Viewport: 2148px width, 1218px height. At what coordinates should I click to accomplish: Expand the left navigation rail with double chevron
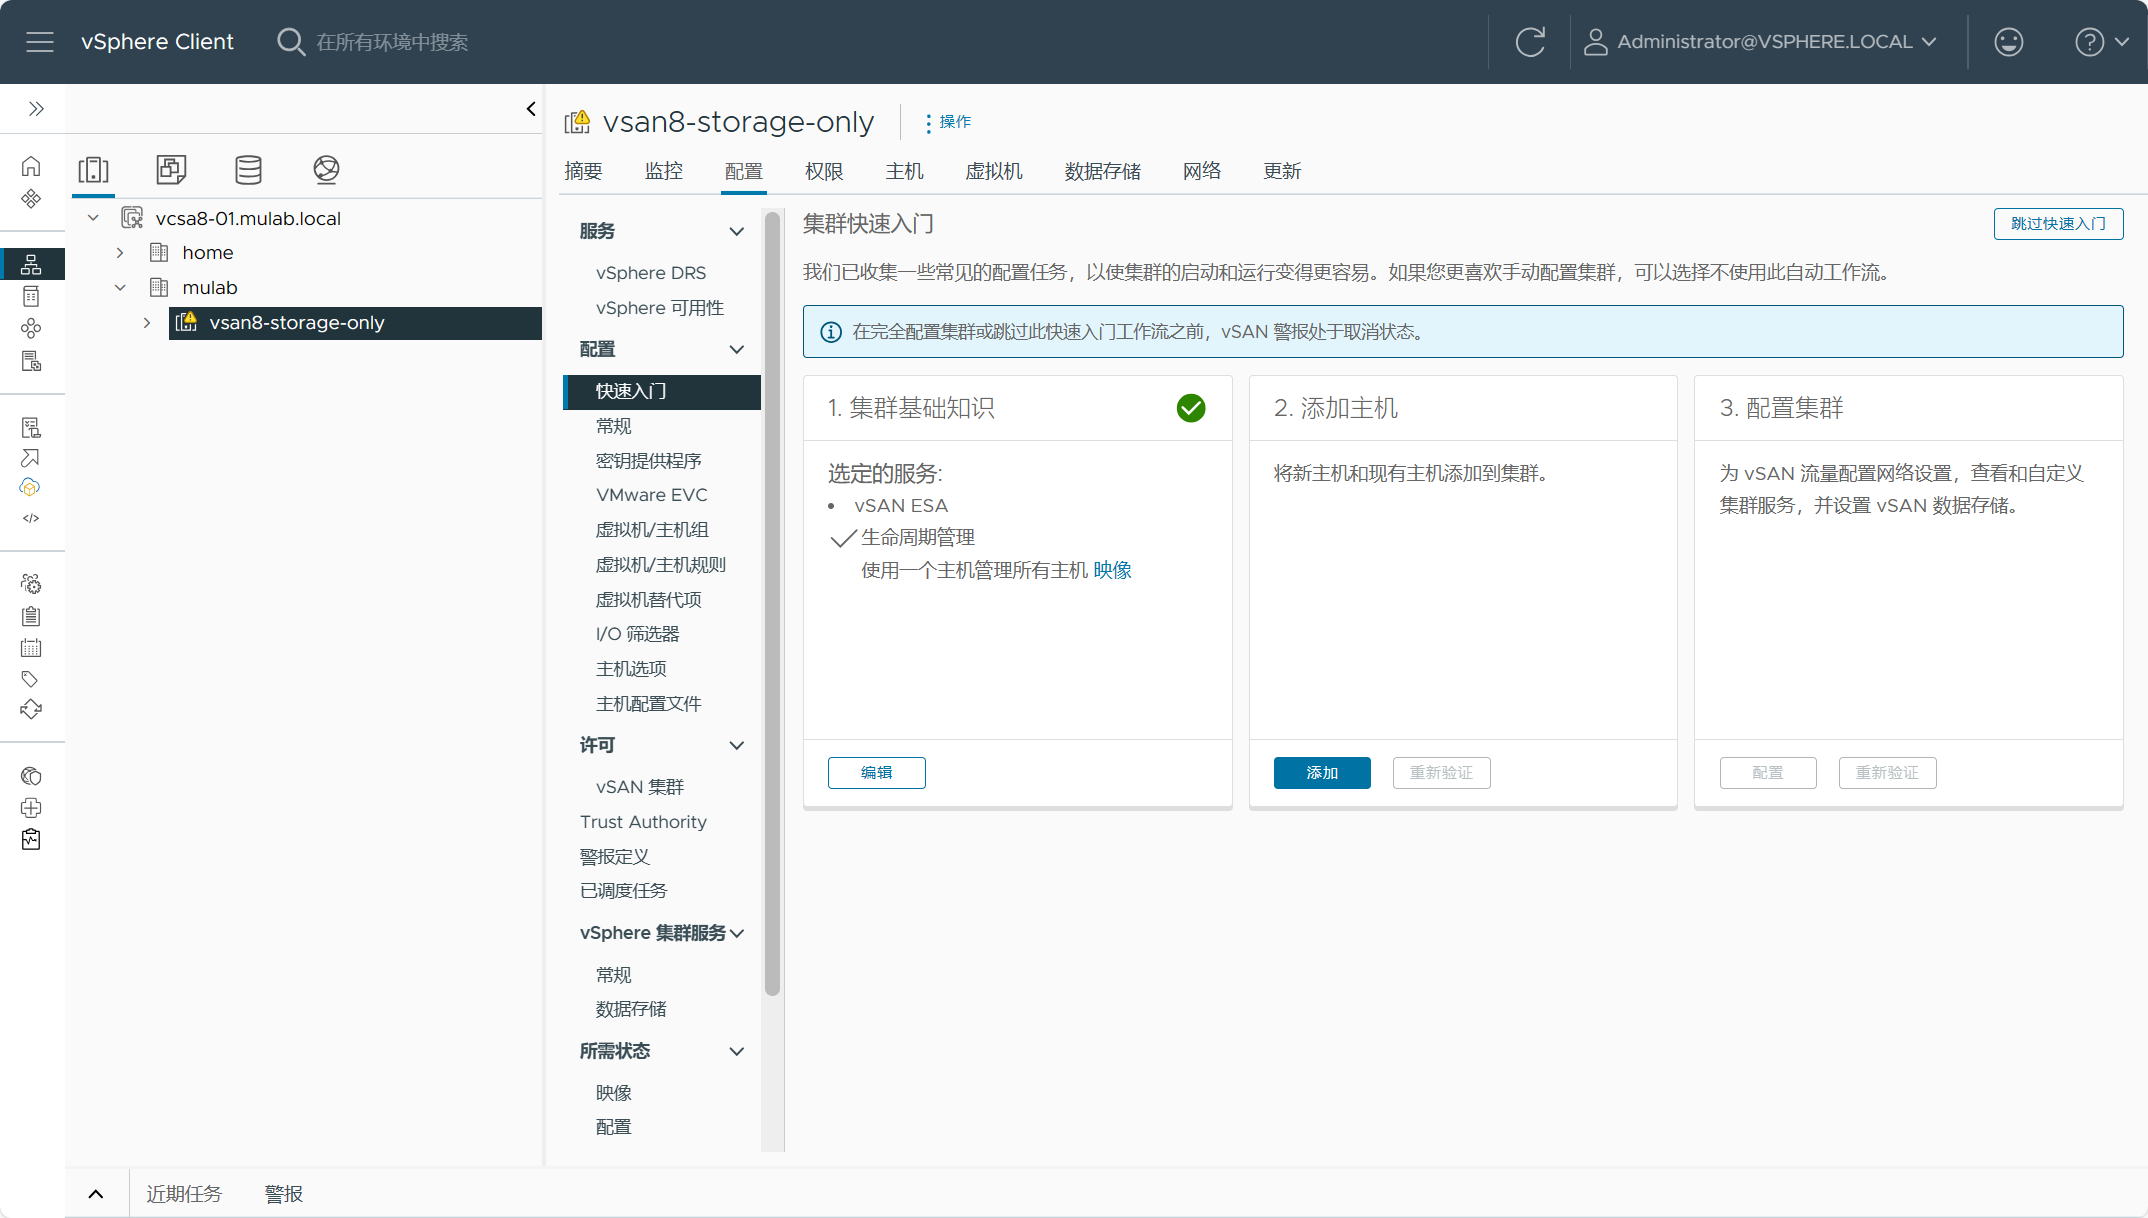tap(36, 109)
